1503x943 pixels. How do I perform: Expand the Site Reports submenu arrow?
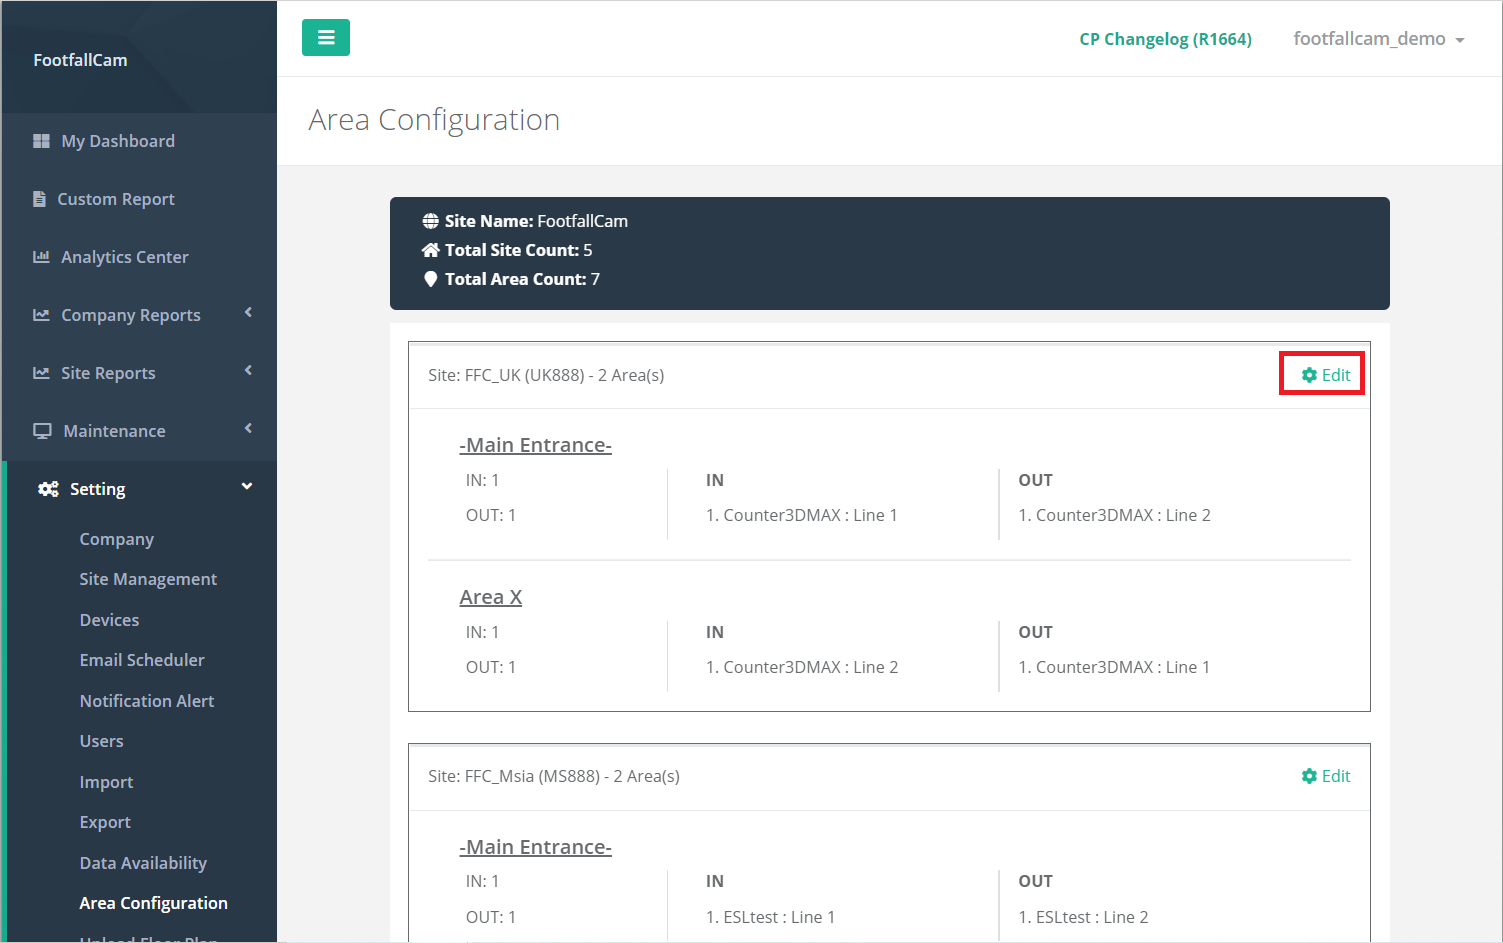click(248, 371)
